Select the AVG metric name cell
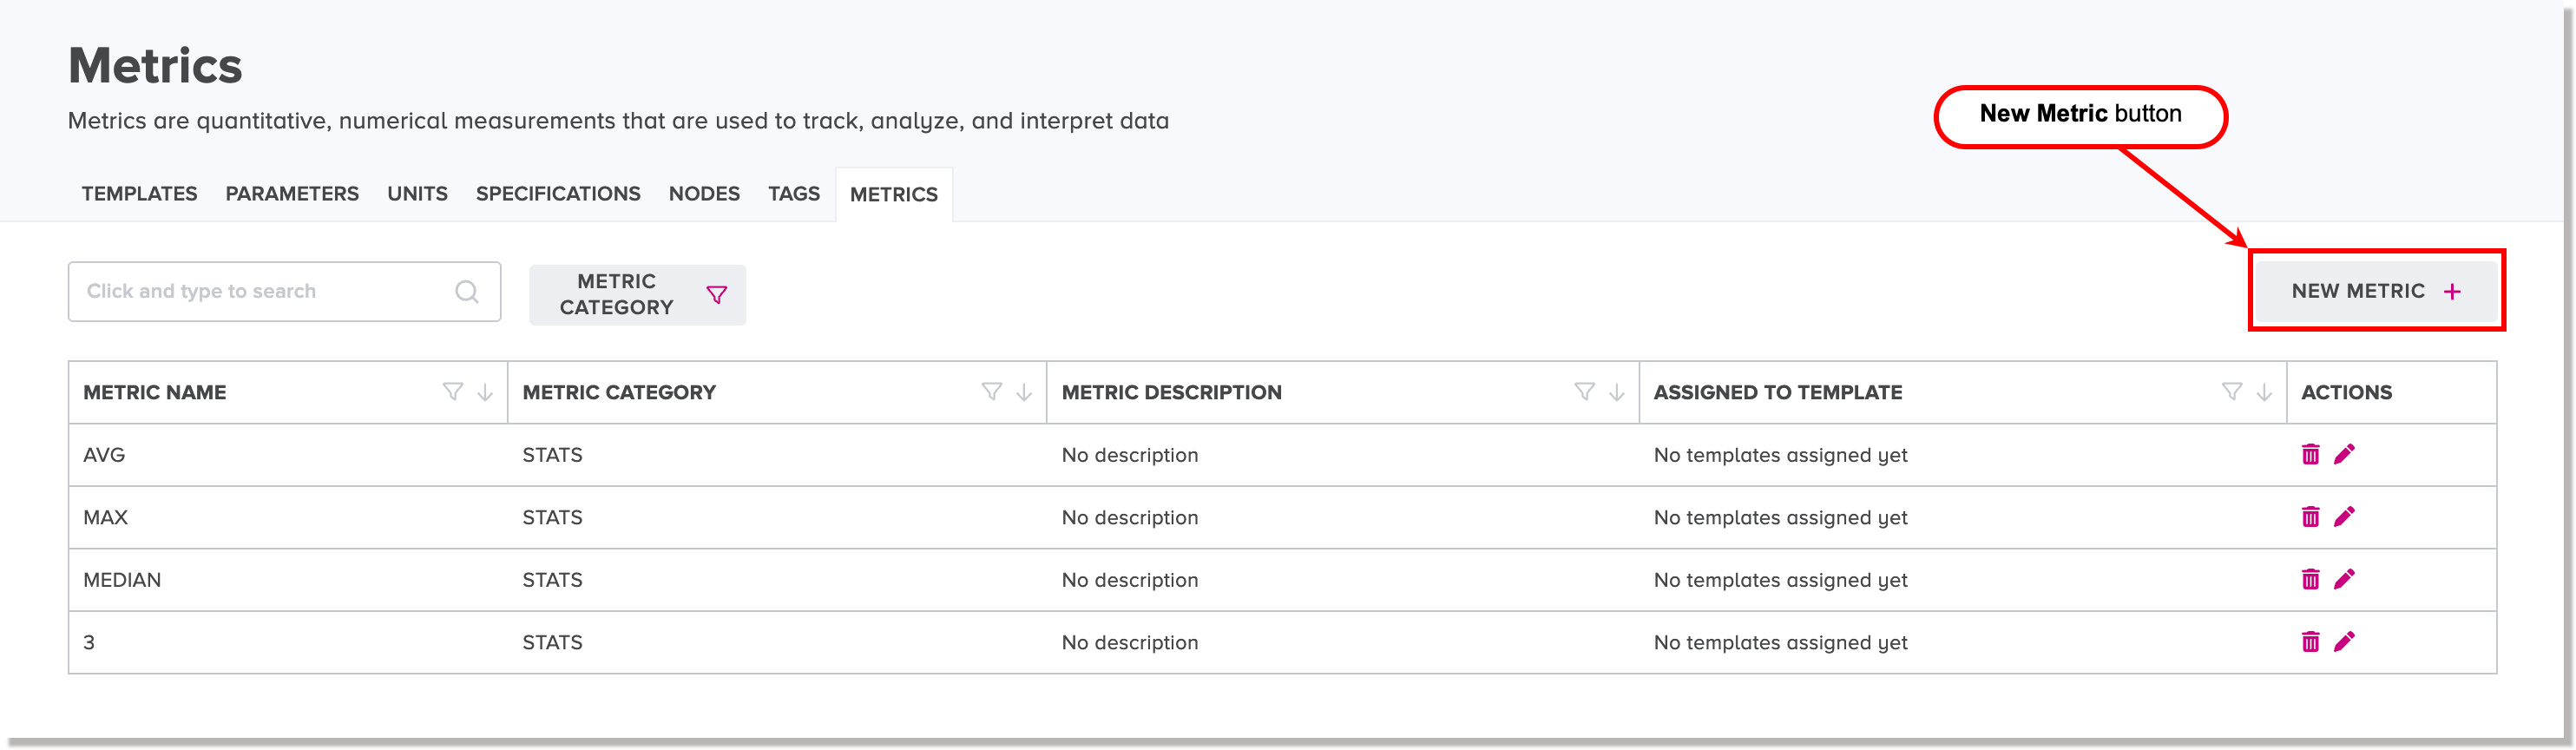Viewport: 2576px width, 750px height. [288, 455]
